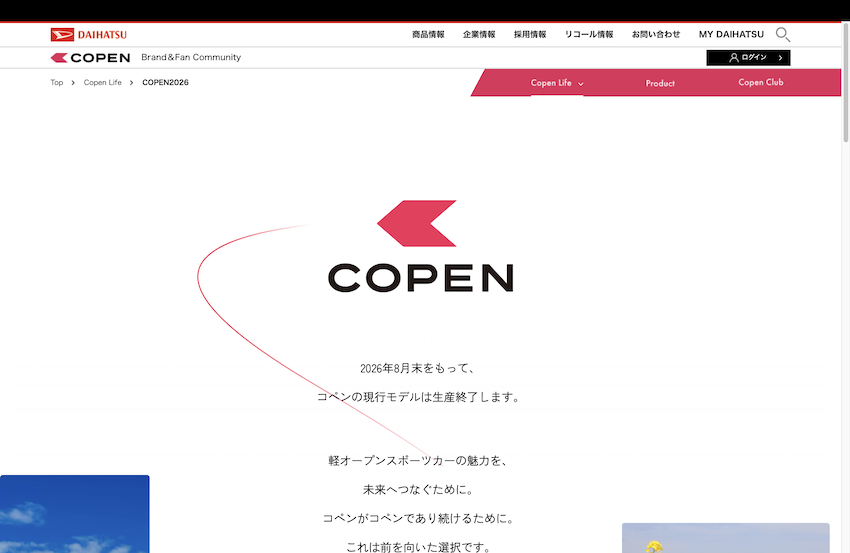Image resolution: width=850 pixels, height=553 pixels.
Task: Expand the Copen Life dropdown
Action: (557, 83)
